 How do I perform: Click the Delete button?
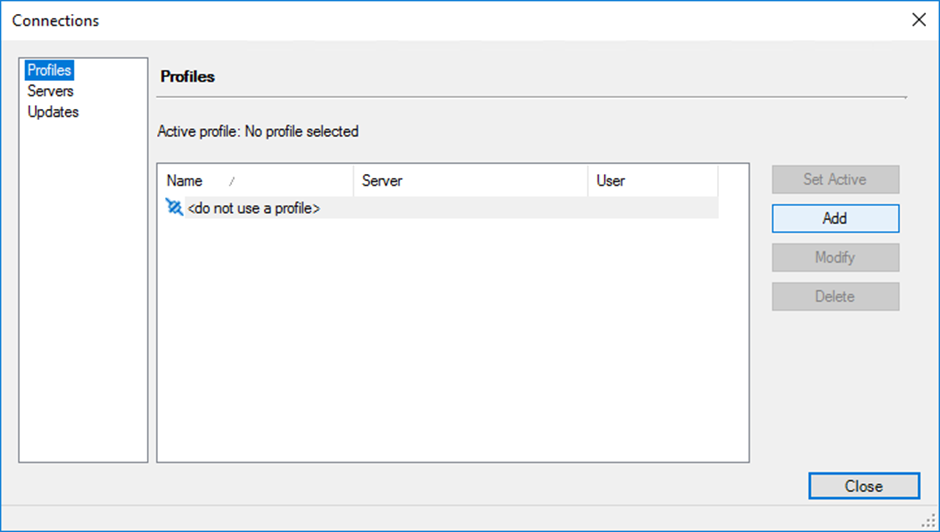click(x=835, y=296)
